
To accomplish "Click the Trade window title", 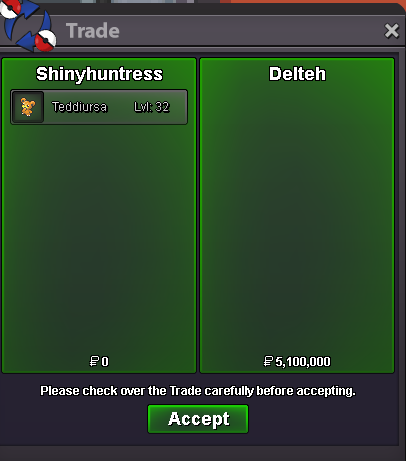I will click(x=93, y=31).
